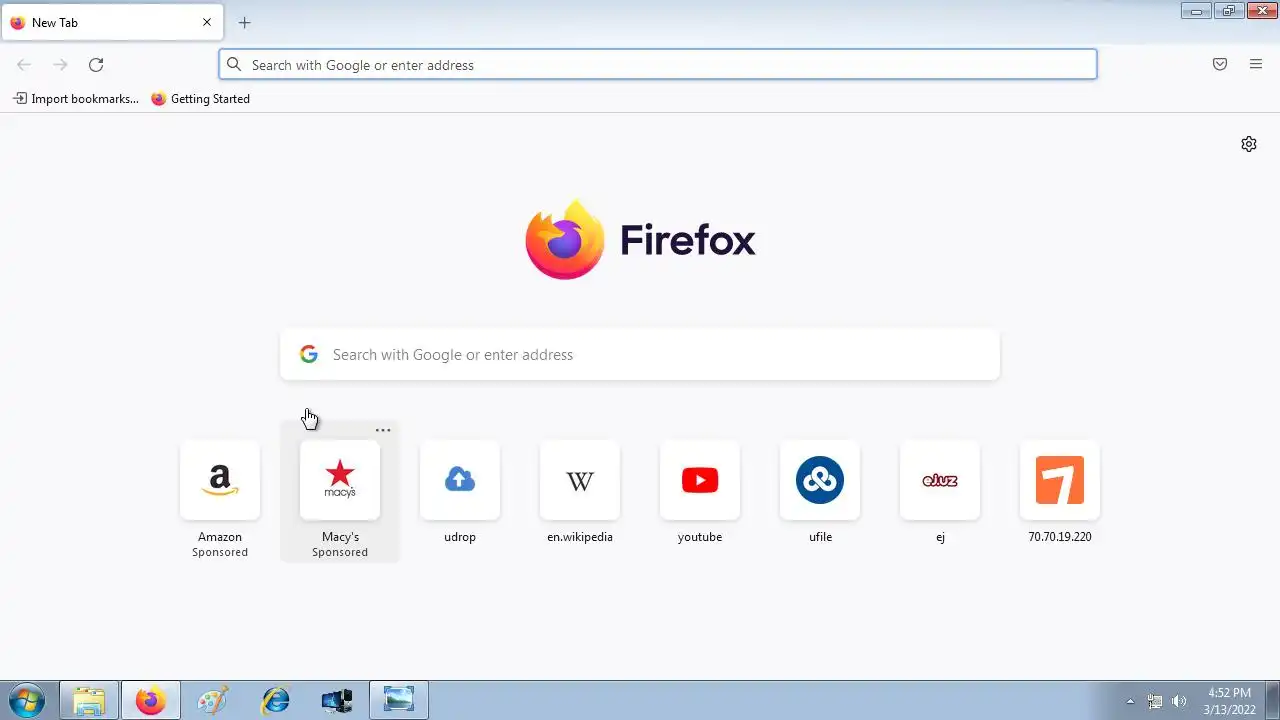1280x720 pixels.
Task: Open the Save to Pocket icon
Action: click(1220, 65)
